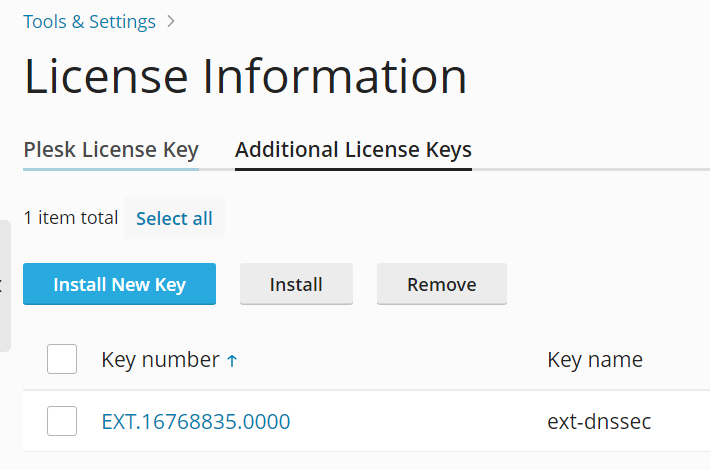Switch to the Plesk License Key tab
This screenshot has width=710, height=470.
pos(111,150)
